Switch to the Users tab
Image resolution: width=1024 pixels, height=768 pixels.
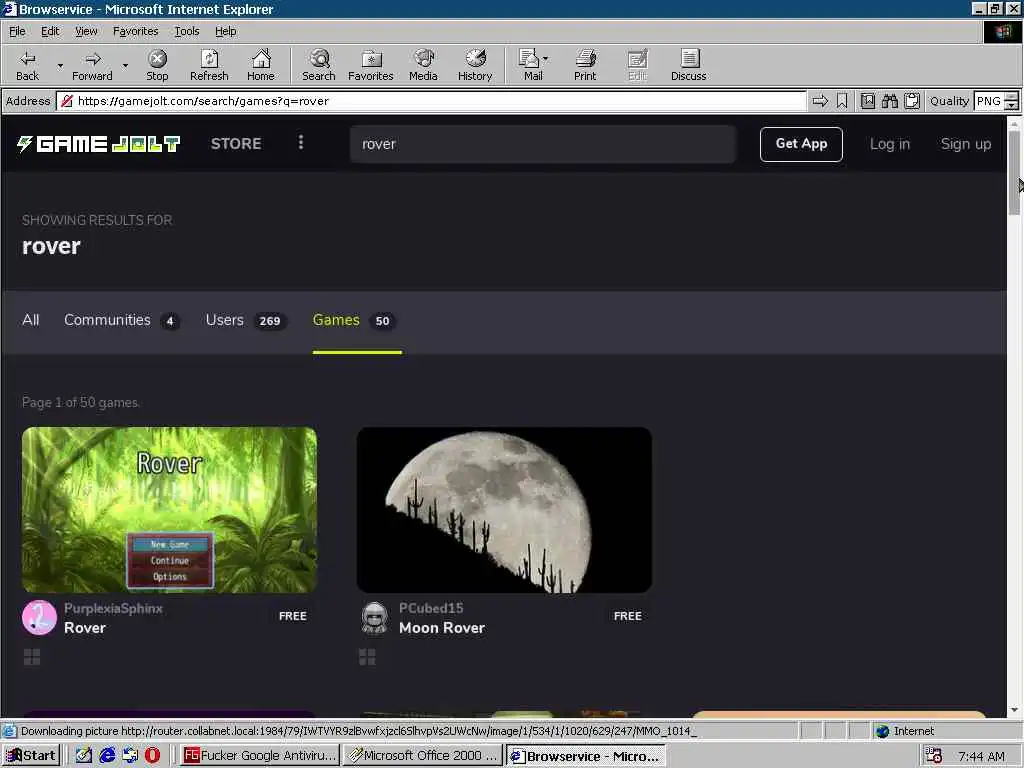click(x=246, y=320)
